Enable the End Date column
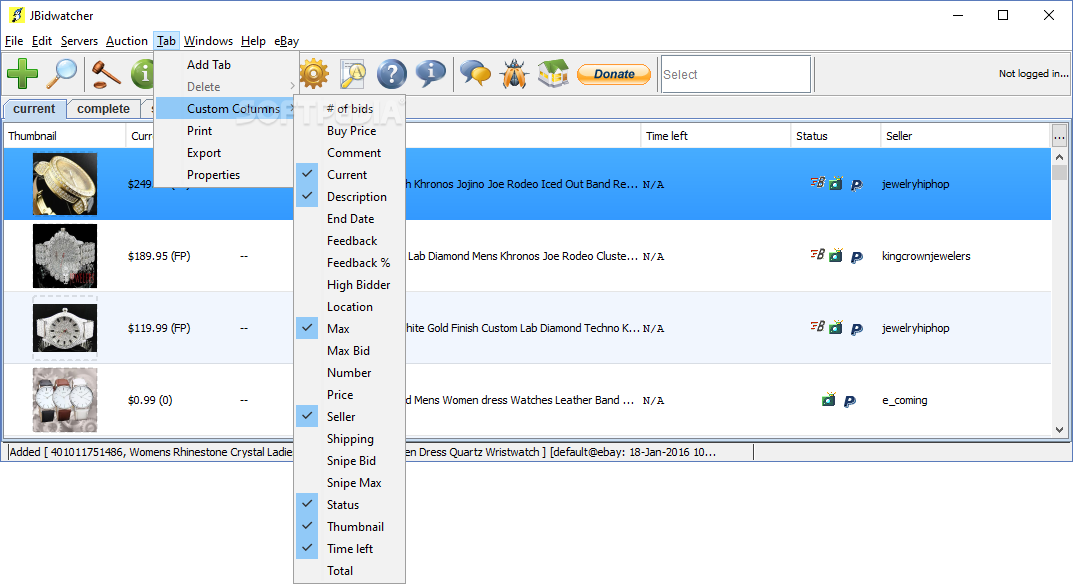Viewport: 1073px width, 584px height. point(350,218)
